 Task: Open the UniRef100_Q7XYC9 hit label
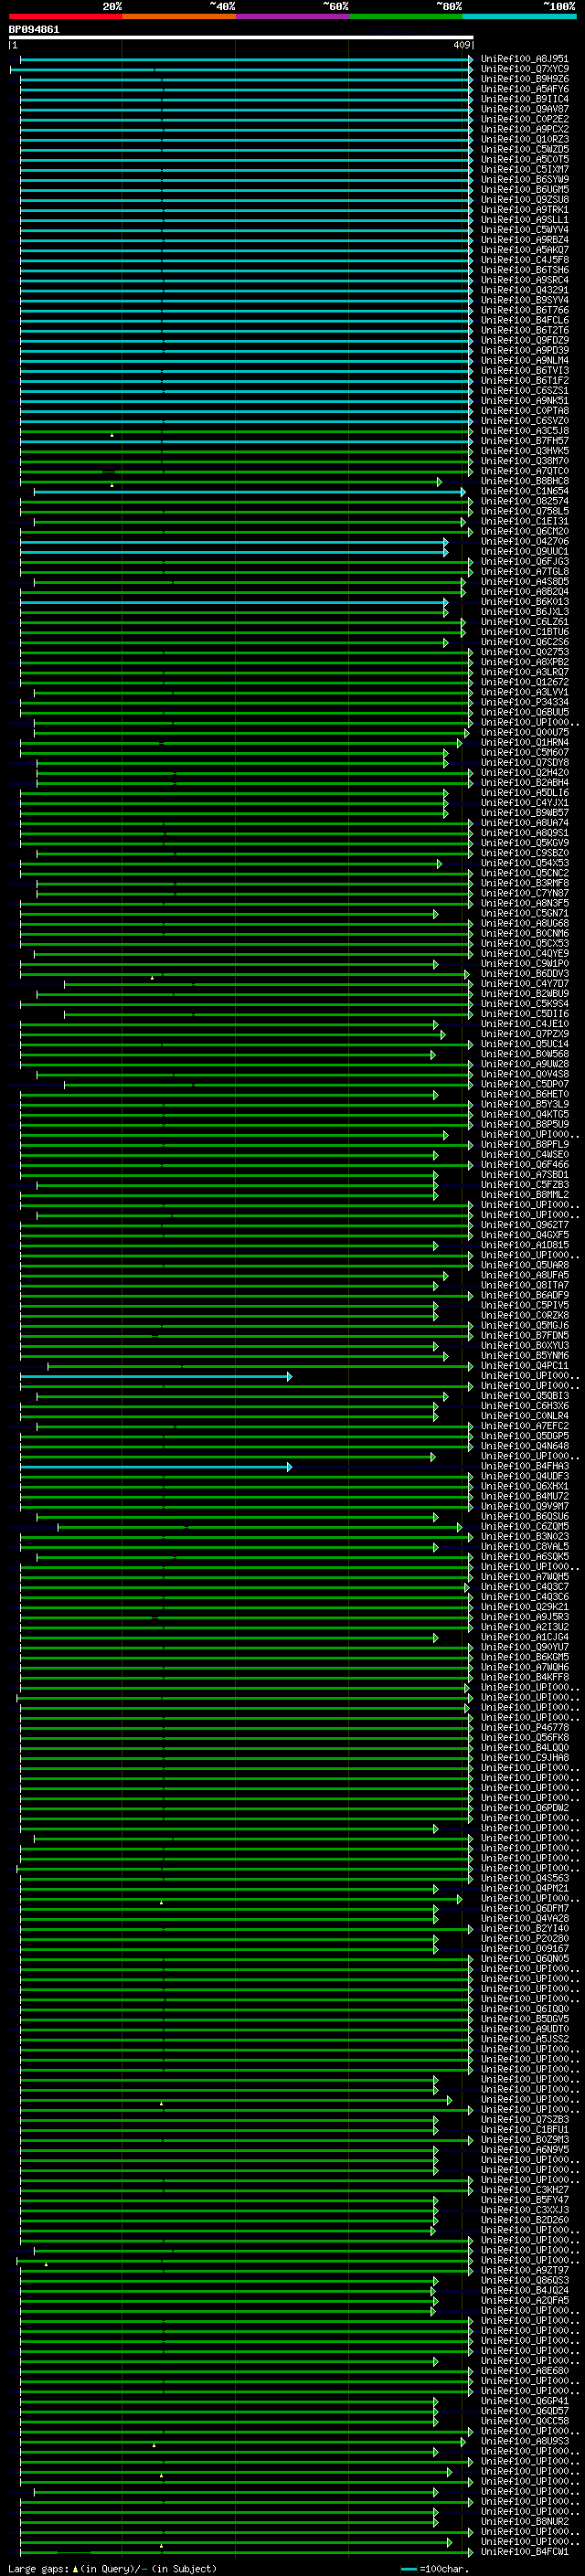click(x=525, y=69)
